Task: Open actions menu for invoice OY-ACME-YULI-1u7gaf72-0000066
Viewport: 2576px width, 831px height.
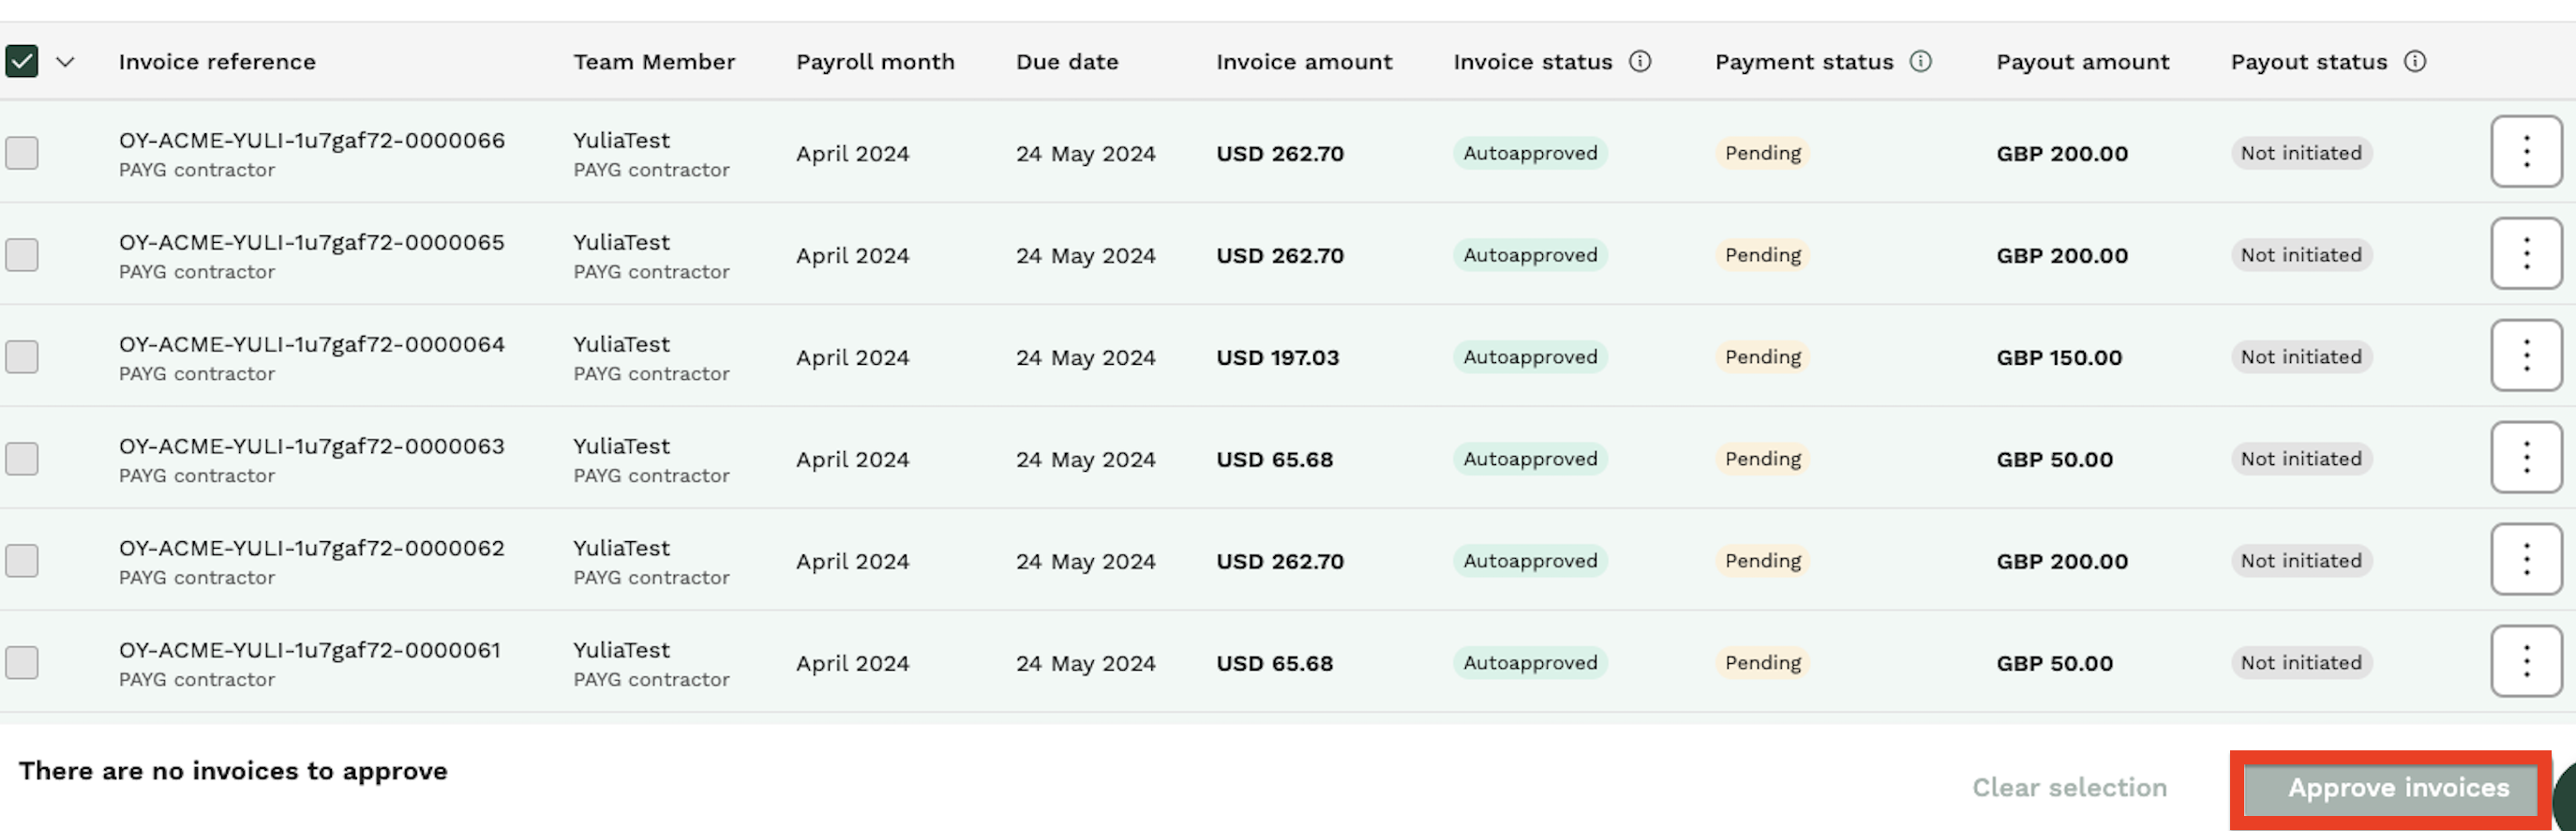Action: point(2526,153)
